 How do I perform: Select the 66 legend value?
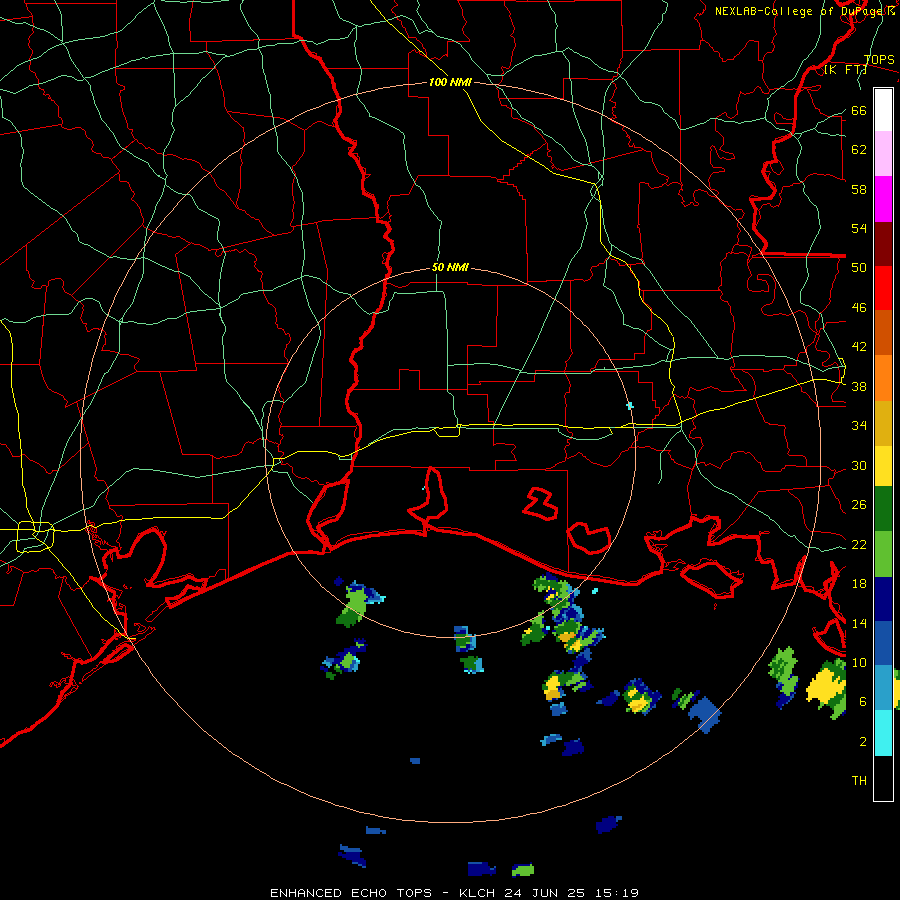pos(859,111)
